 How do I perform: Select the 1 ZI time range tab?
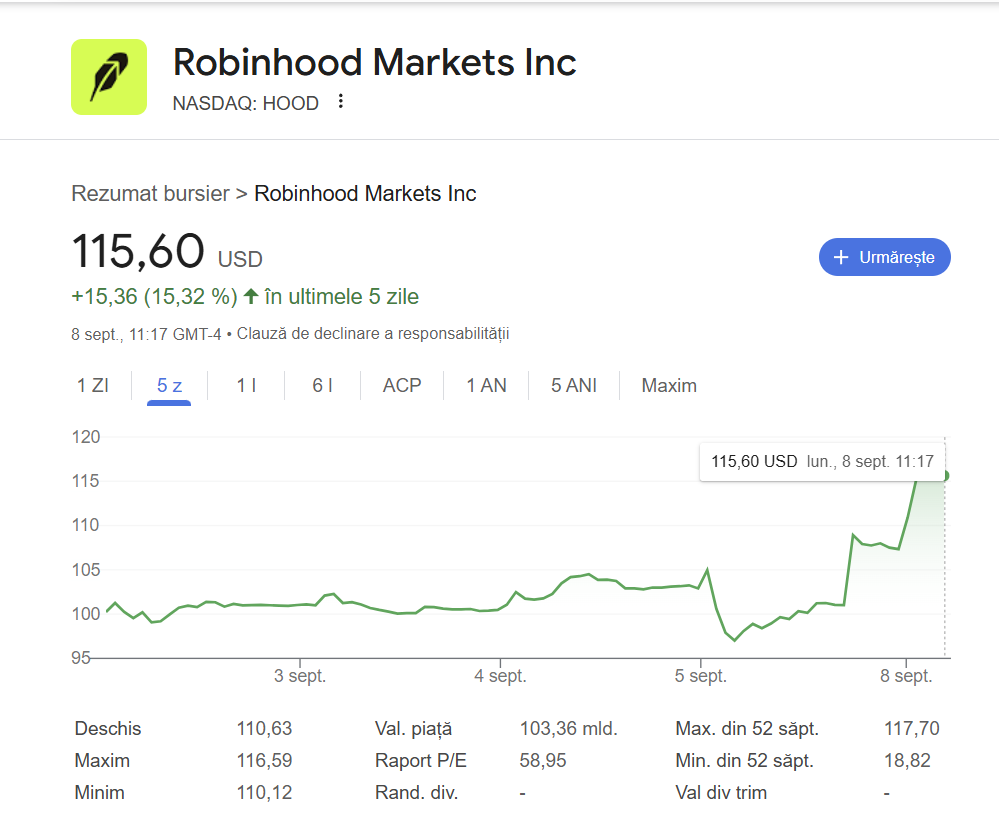click(93, 386)
